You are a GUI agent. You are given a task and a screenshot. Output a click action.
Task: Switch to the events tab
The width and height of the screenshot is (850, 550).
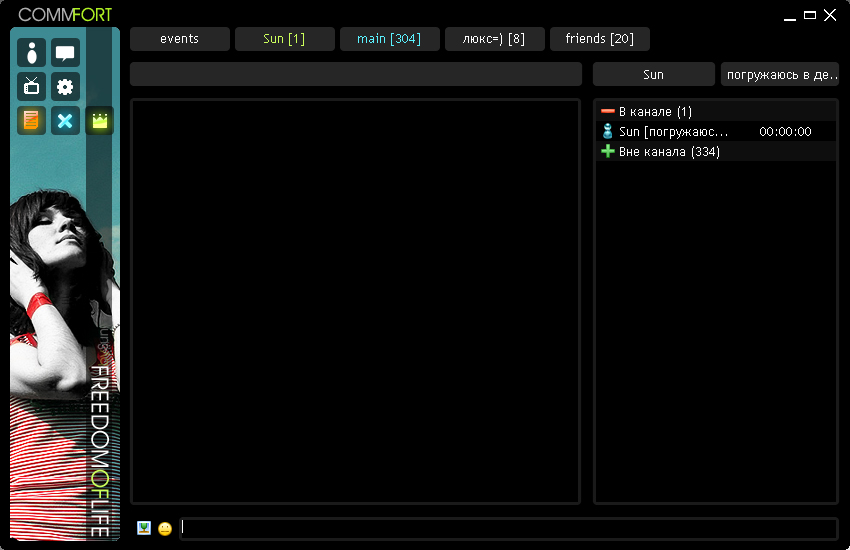click(179, 39)
